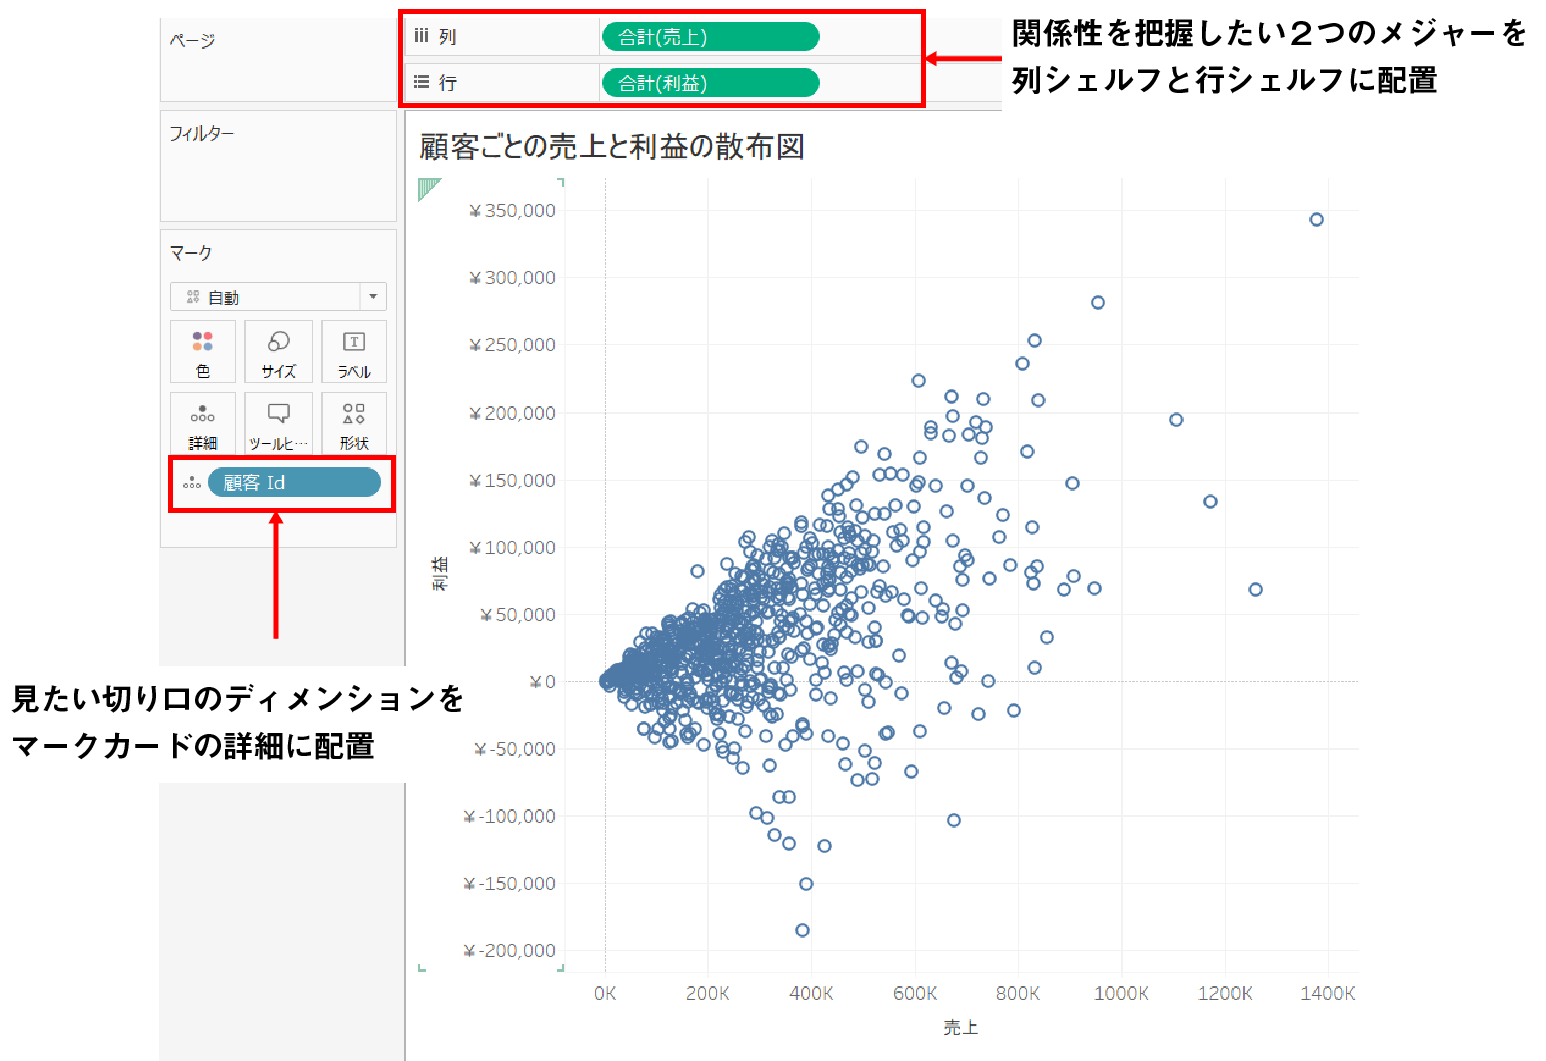Click the 色 (Color) marks card button

point(203,351)
